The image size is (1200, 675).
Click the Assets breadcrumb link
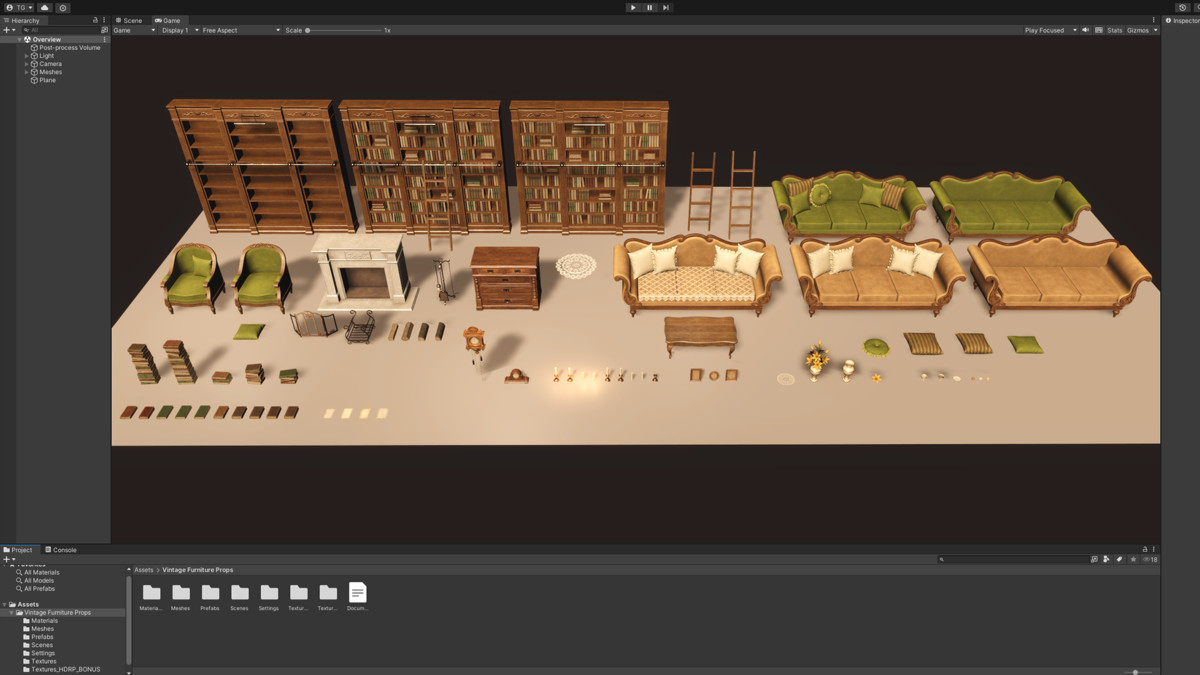point(144,570)
